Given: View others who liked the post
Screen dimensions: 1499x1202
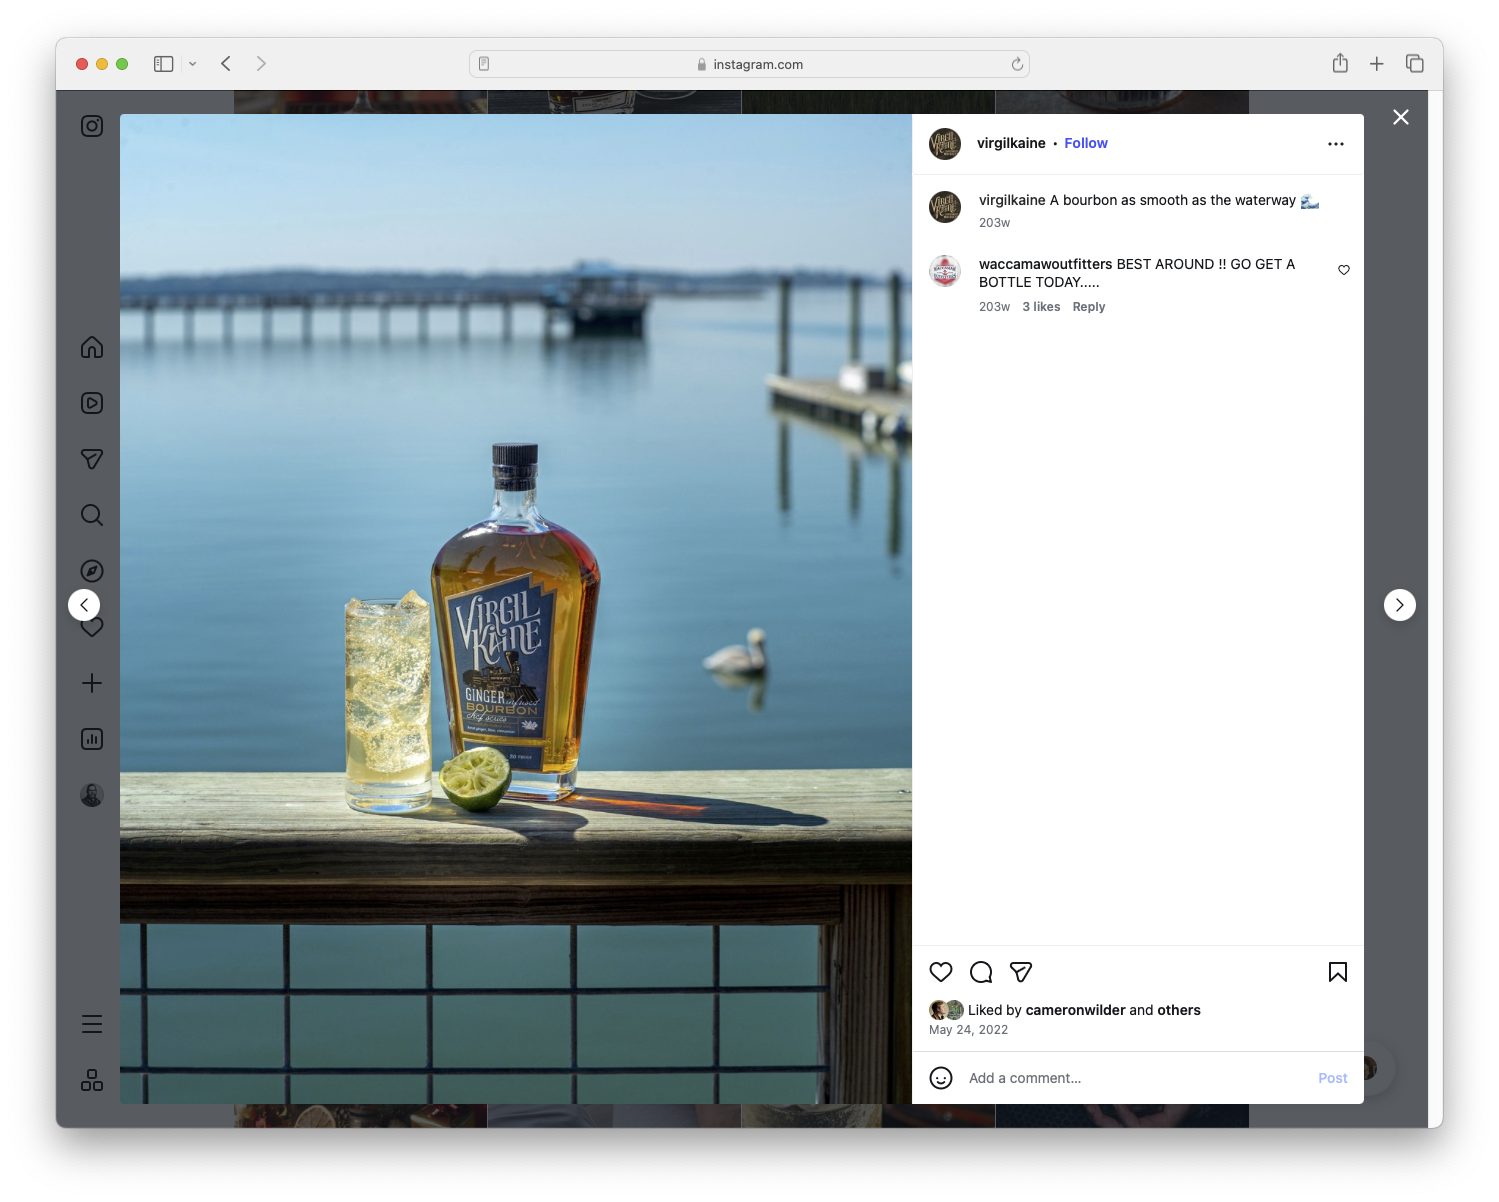Looking at the screenshot, I should click(x=1179, y=1010).
